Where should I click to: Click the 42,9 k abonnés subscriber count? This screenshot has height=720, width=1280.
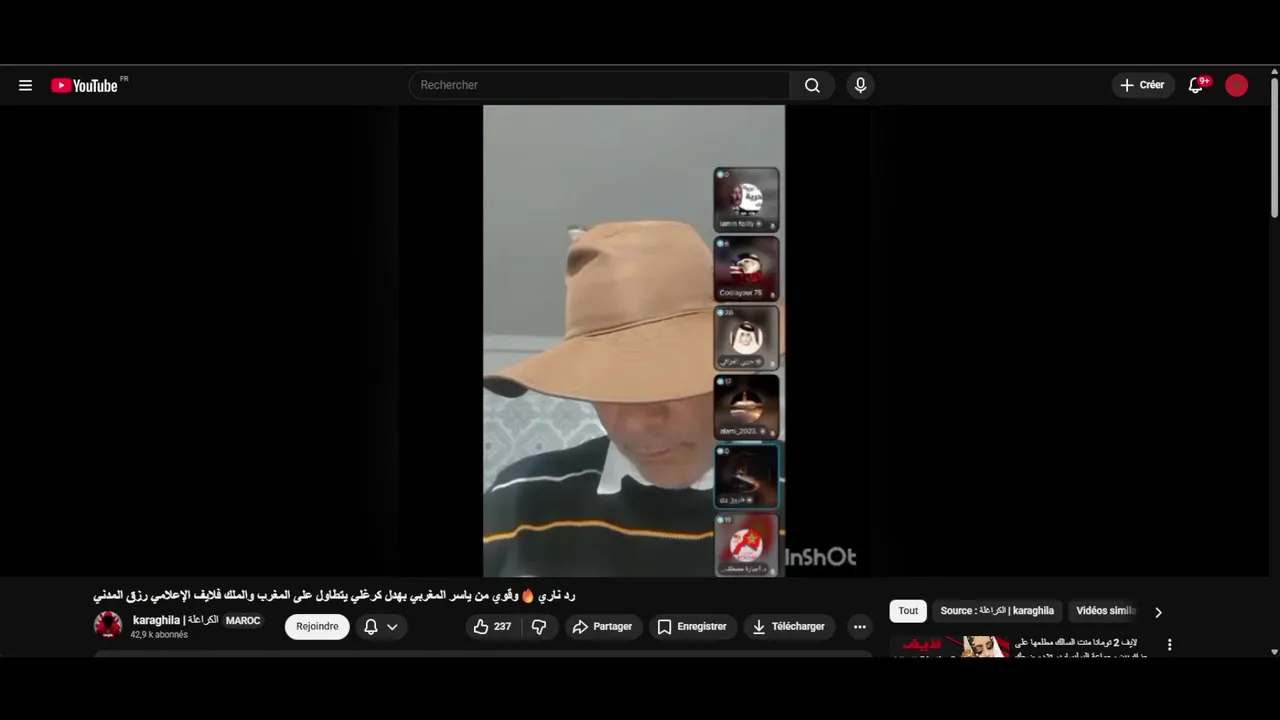click(x=159, y=635)
